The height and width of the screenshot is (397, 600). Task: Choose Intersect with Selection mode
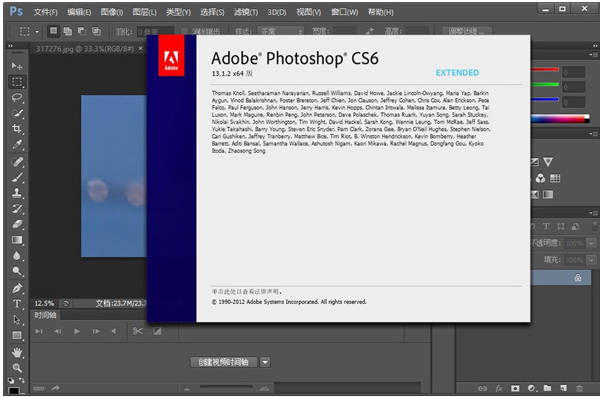coord(96,31)
